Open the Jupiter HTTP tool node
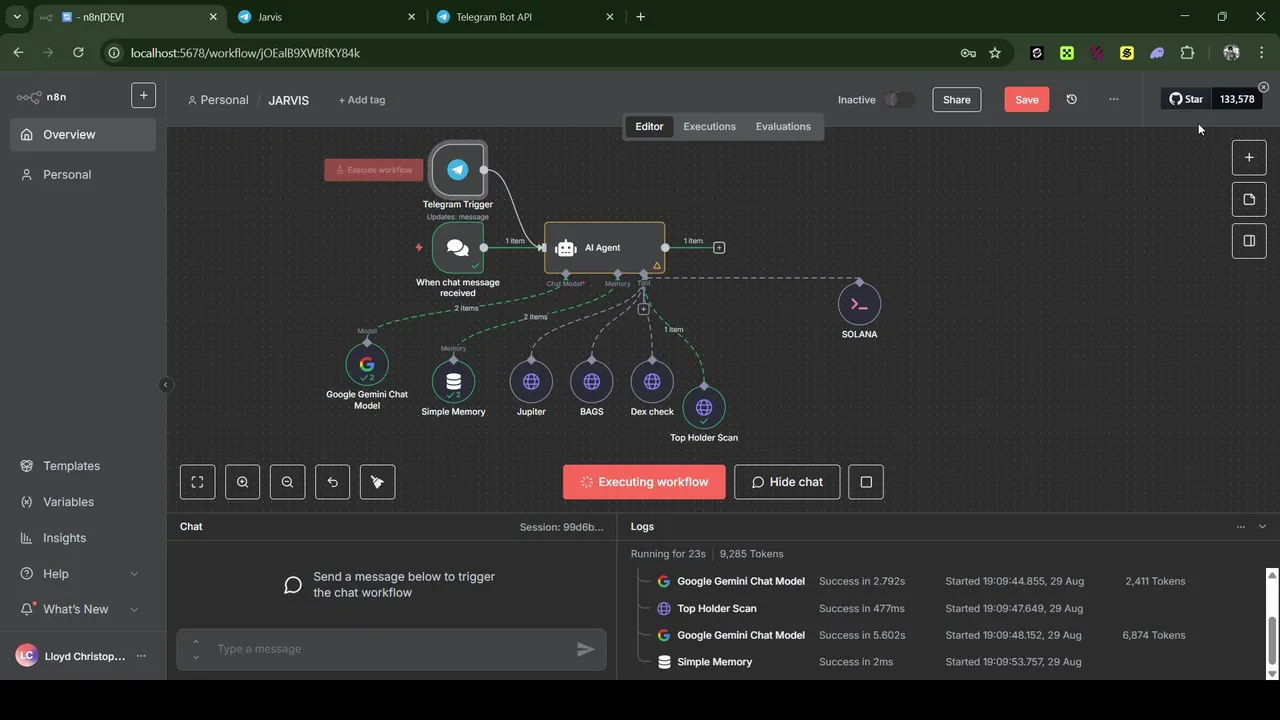The height and width of the screenshot is (720, 1280). 531,382
